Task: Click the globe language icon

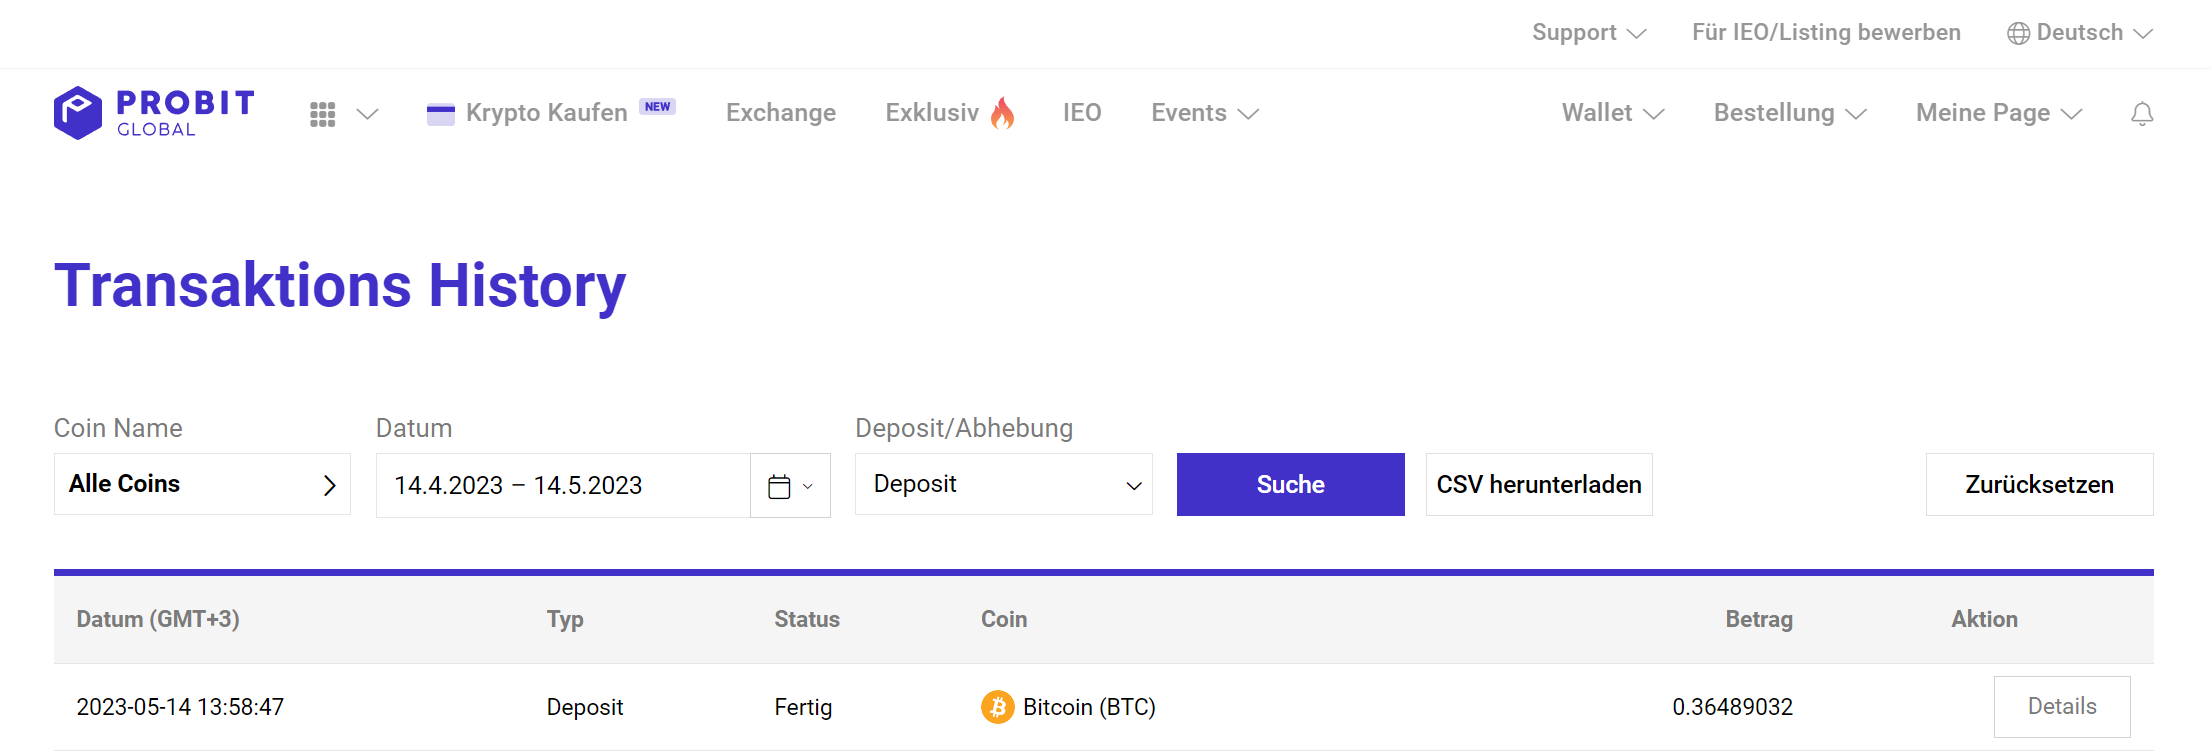Action: 2018,33
